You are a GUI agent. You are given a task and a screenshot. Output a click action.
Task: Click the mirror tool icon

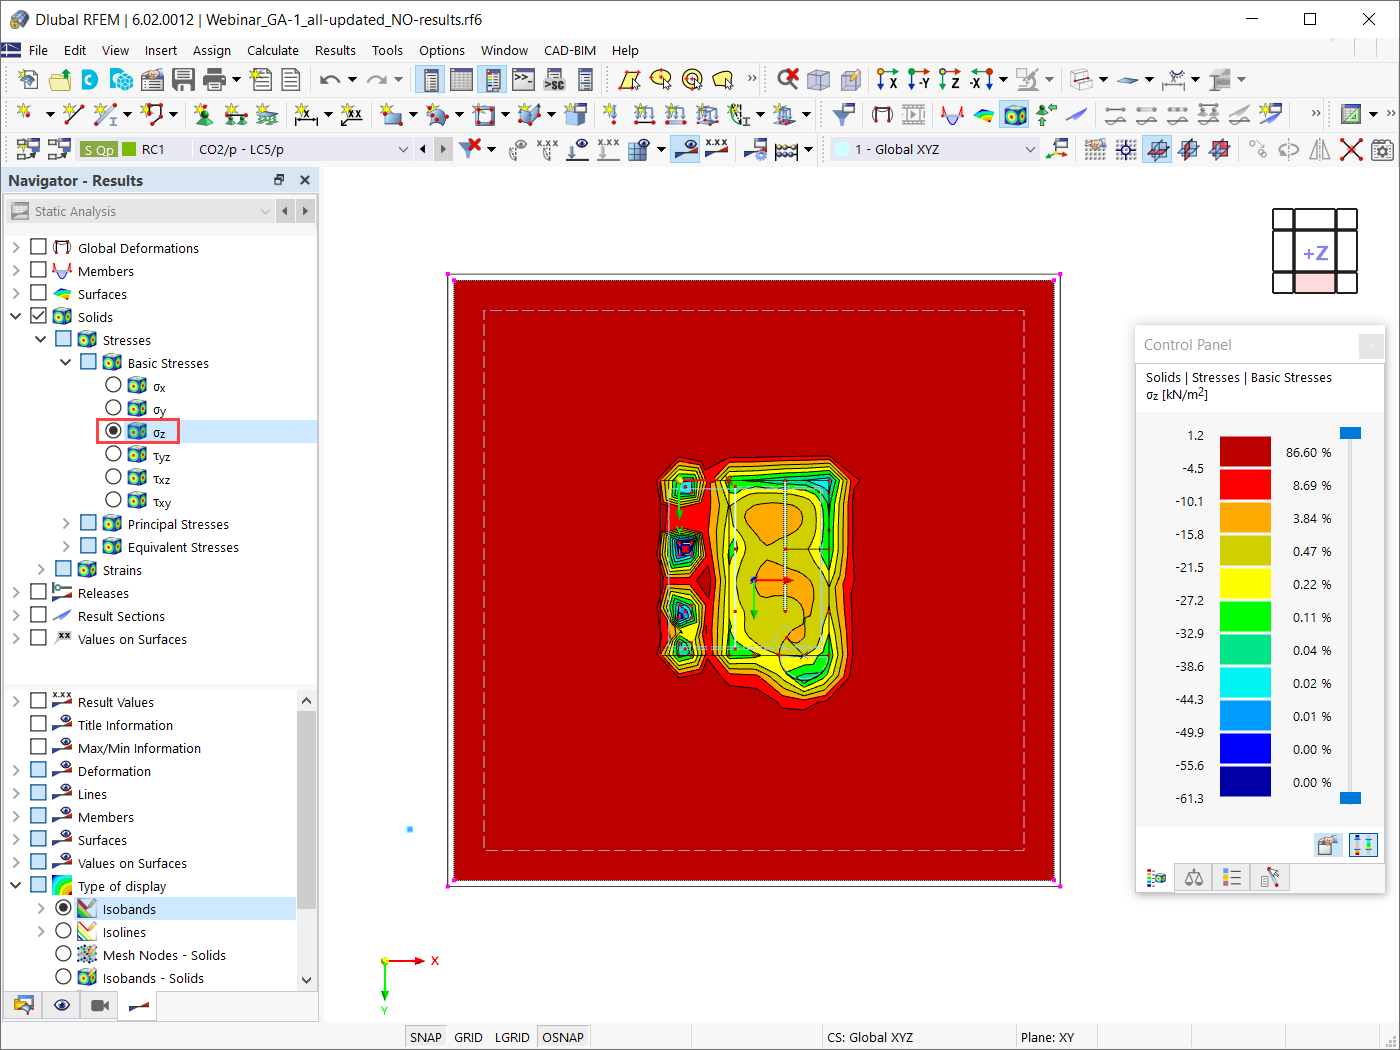[x=1320, y=149]
